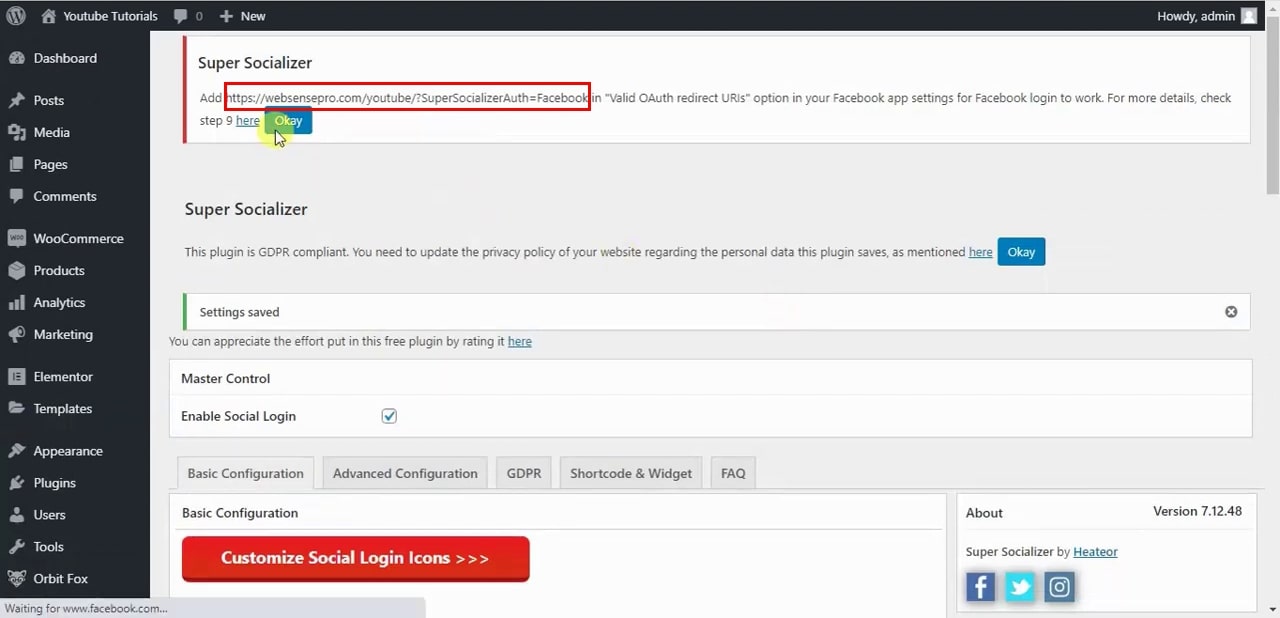Click the Posts pin icon
This screenshot has height=618, width=1280.
click(x=16, y=100)
